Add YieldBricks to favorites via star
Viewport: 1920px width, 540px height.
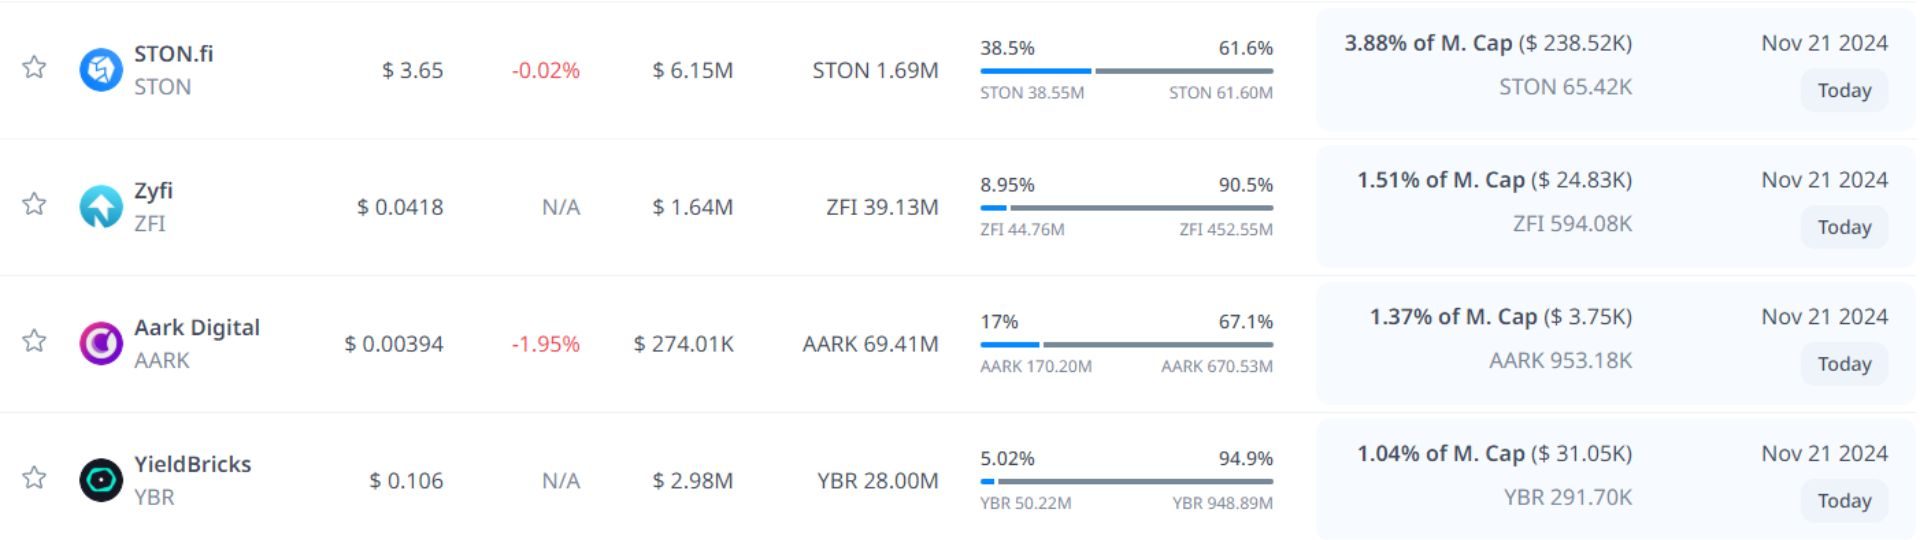click(35, 477)
